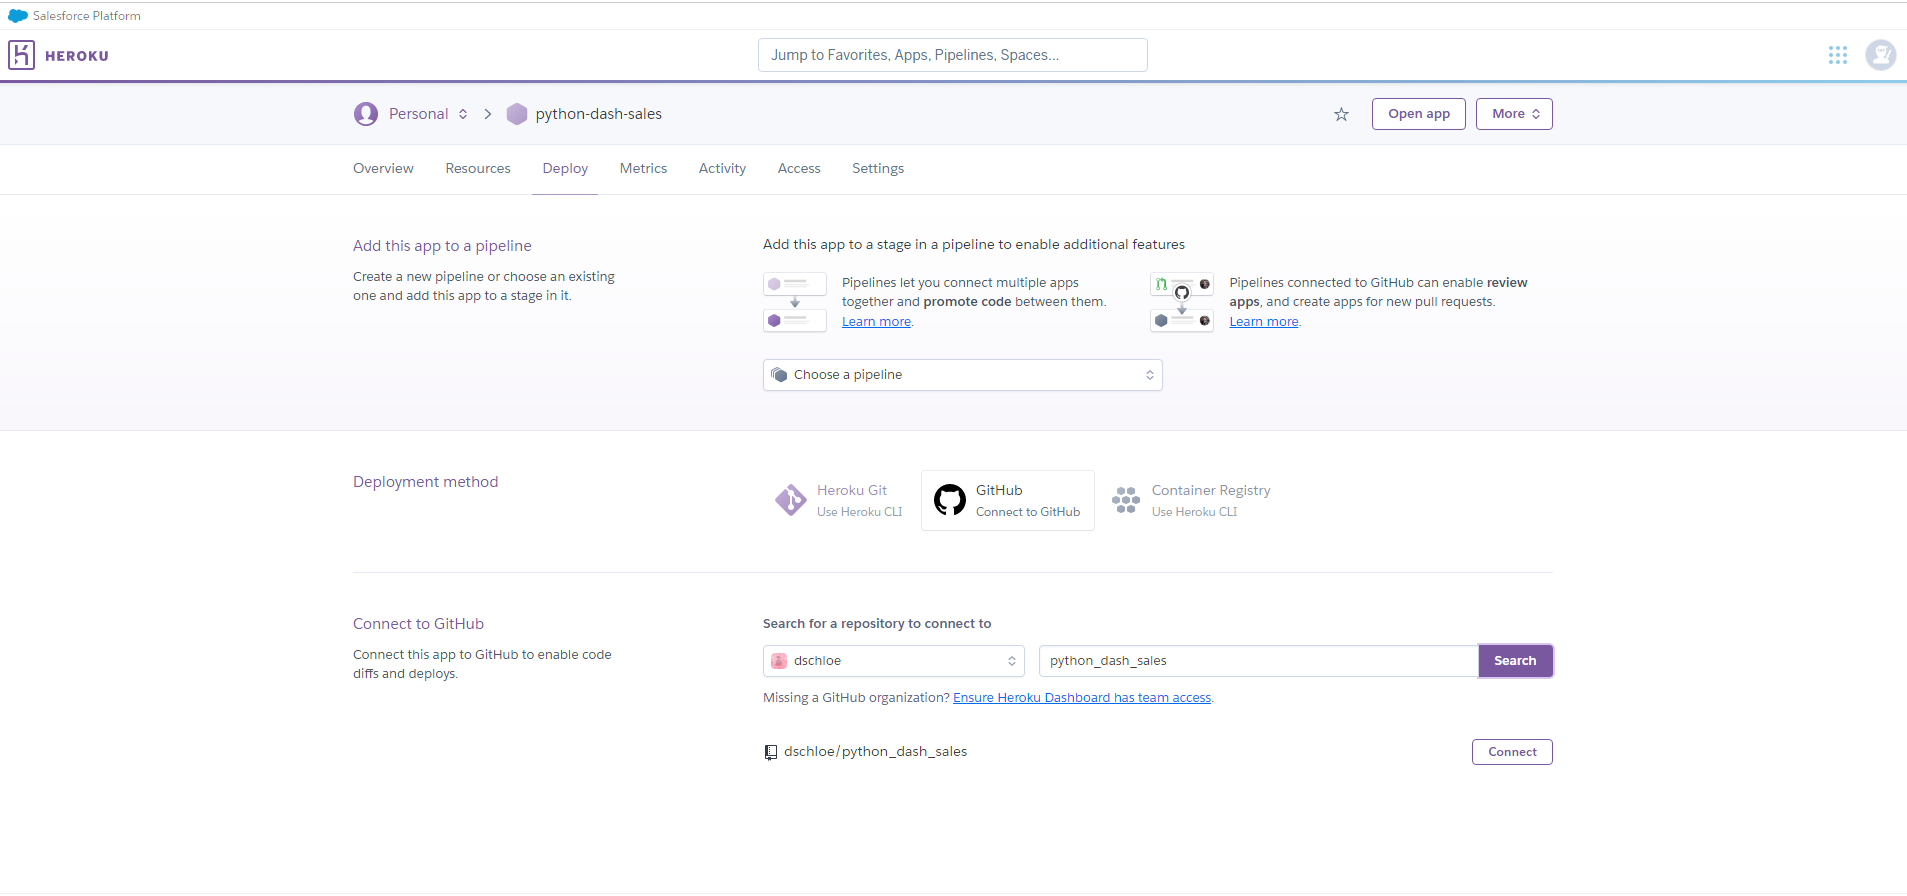Image resolution: width=1907 pixels, height=896 pixels.
Task: Open the Access tab
Action: pos(799,168)
